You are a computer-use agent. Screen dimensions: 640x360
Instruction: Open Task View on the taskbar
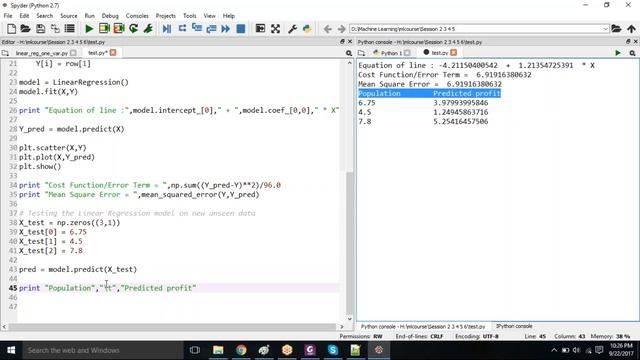pyautogui.click(x=195, y=350)
